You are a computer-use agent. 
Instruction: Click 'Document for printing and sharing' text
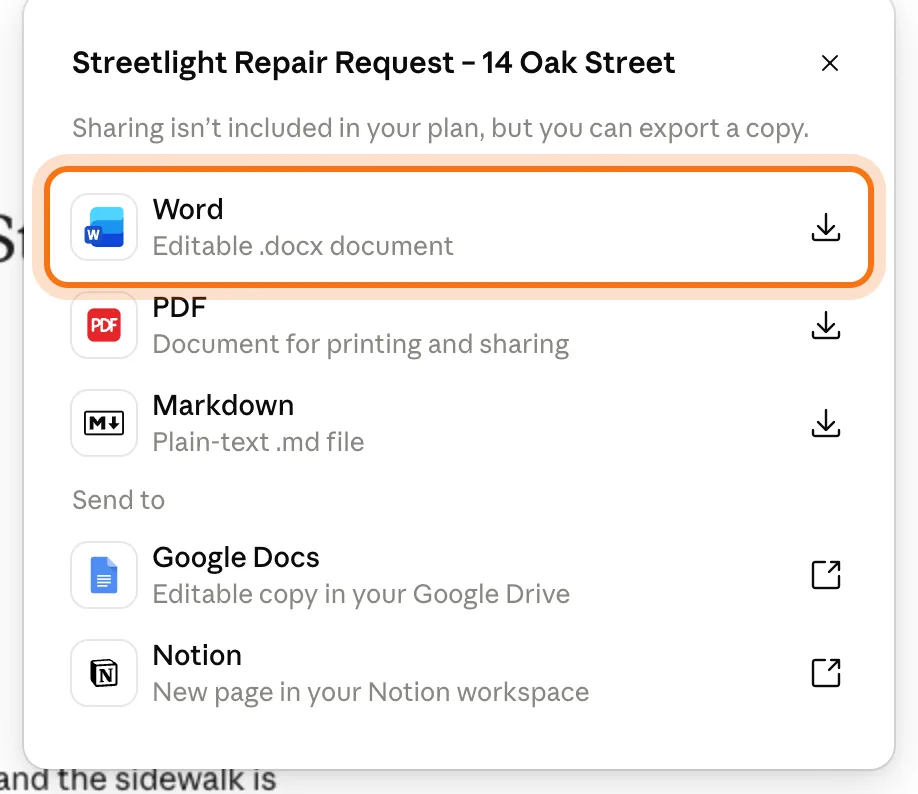pyautogui.click(x=361, y=344)
